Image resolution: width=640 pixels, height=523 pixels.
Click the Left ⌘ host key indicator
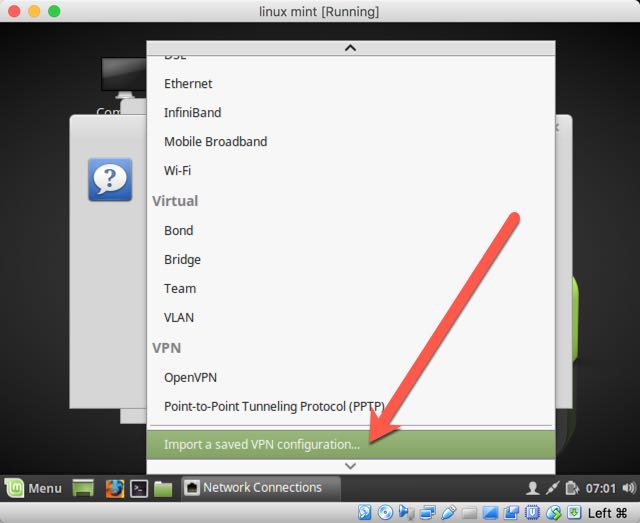[x=607, y=513]
